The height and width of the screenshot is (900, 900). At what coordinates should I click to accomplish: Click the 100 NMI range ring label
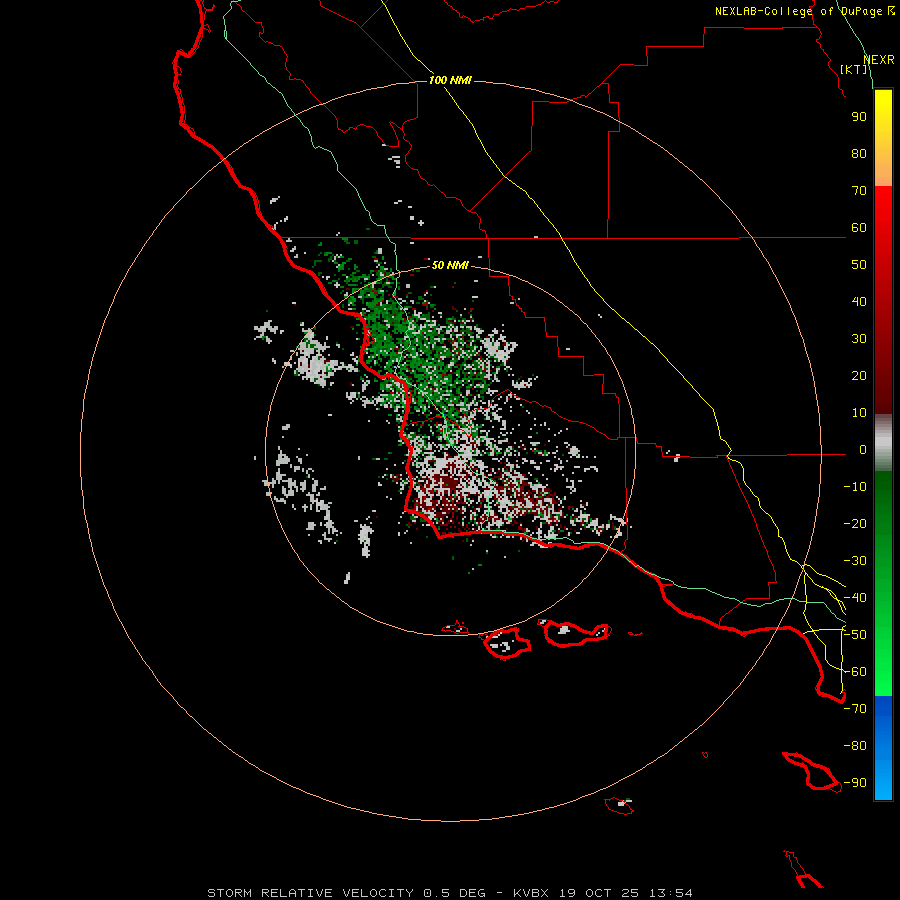point(450,80)
